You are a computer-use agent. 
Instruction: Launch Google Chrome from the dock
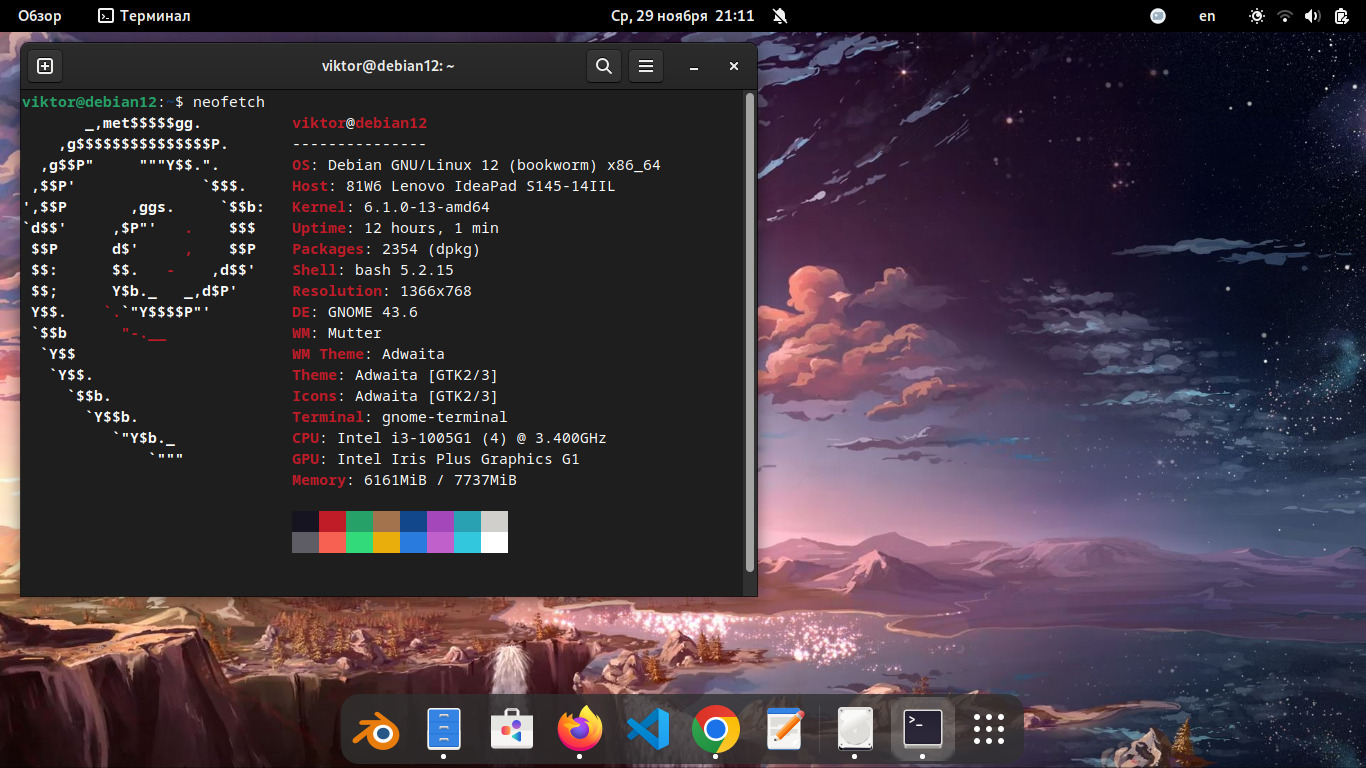(715, 730)
